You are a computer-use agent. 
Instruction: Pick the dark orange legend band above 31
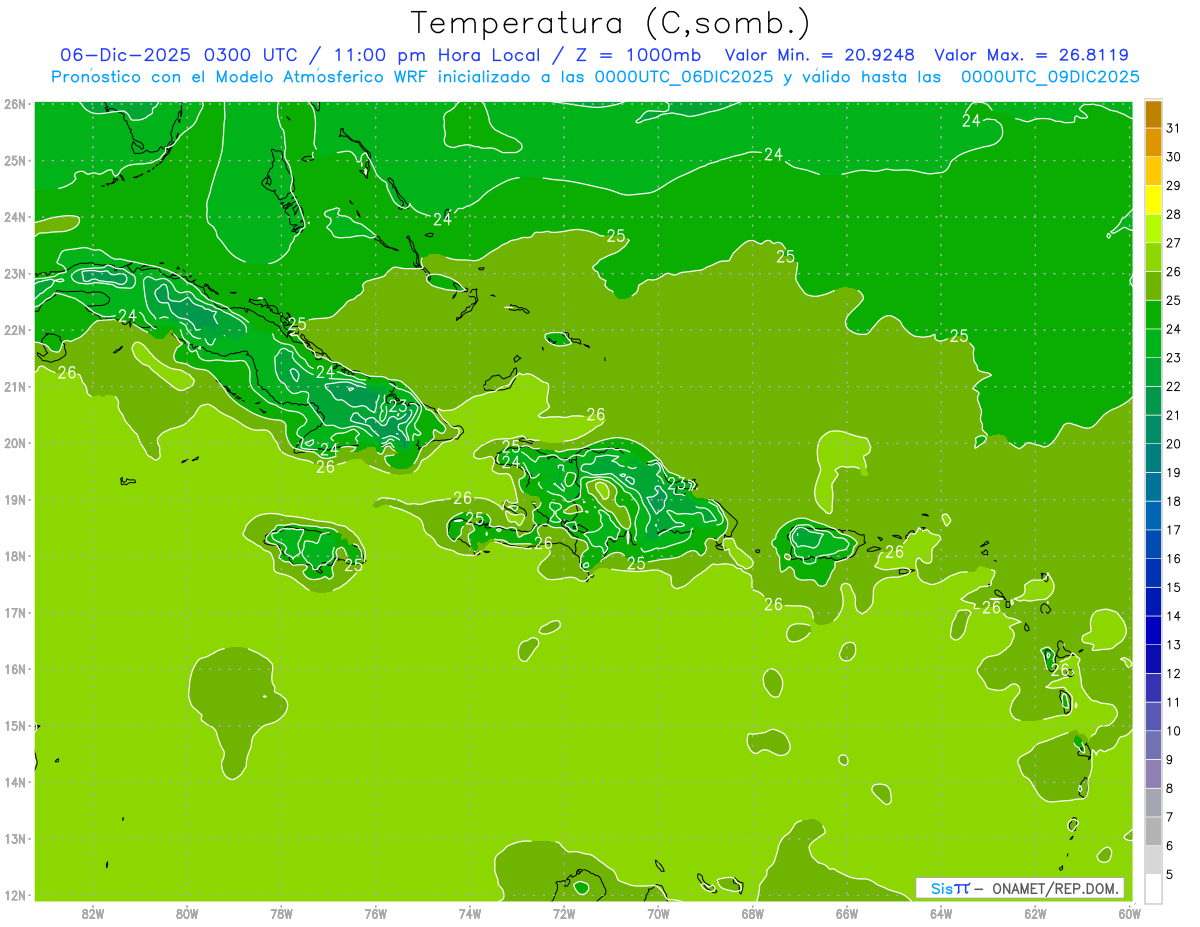click(1153, 114)
